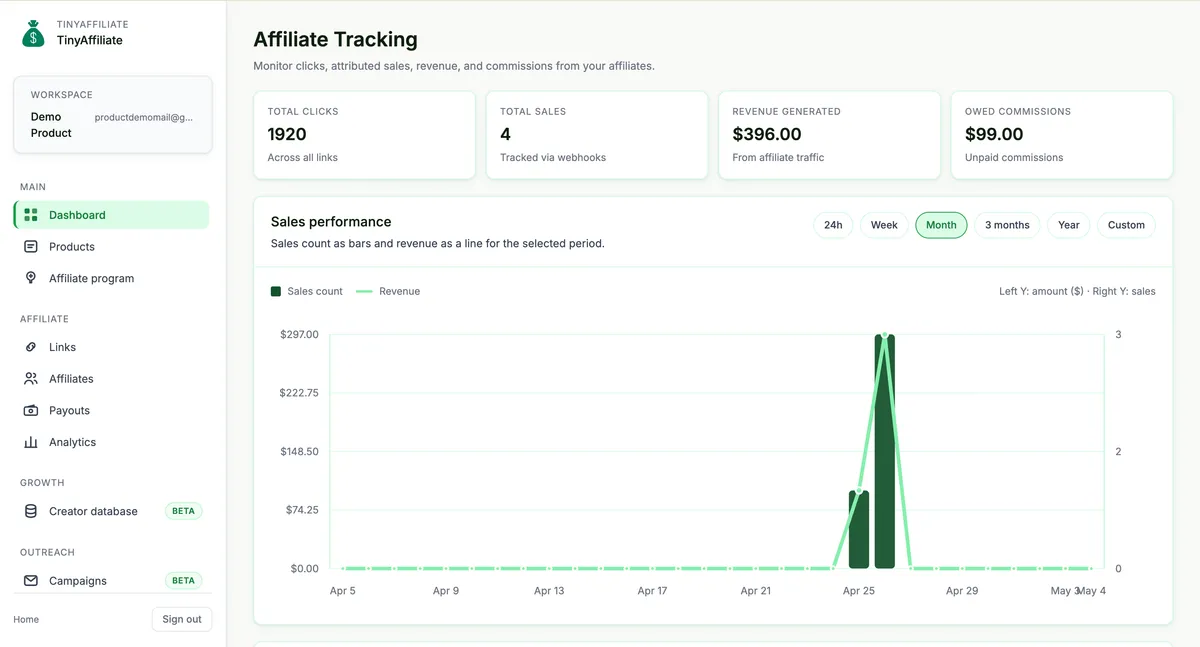Viewport: 1200px width, 647px height.
Task: Click the Affiliate program pin icon
Action: point(30,278)
